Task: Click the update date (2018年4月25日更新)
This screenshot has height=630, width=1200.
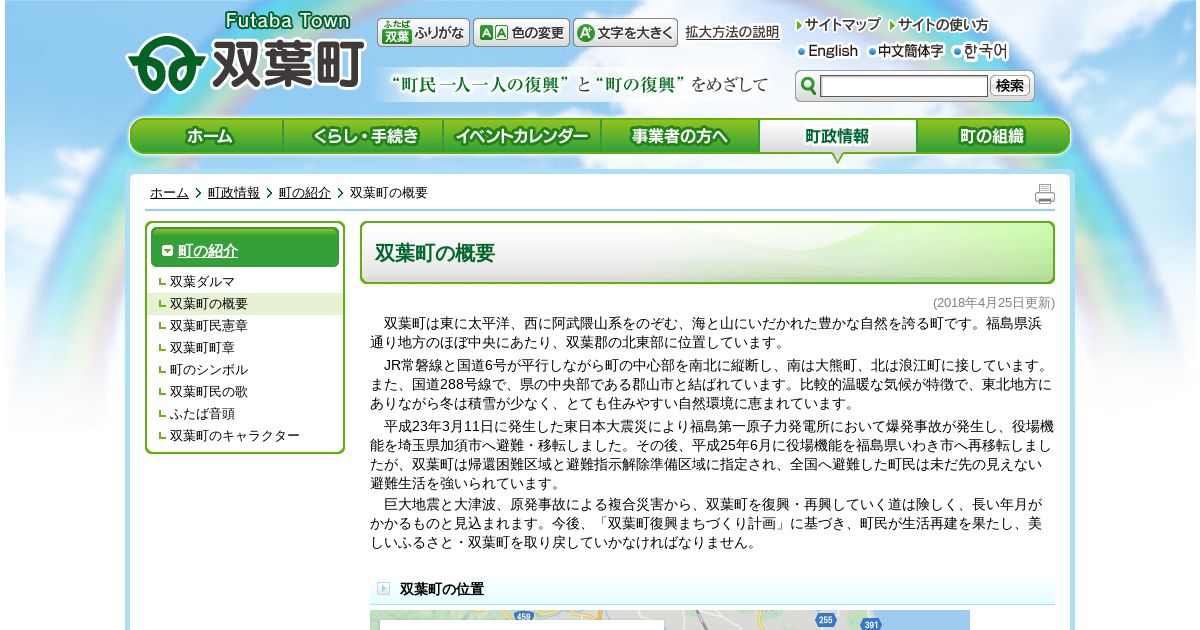Action: coord(993,303)
